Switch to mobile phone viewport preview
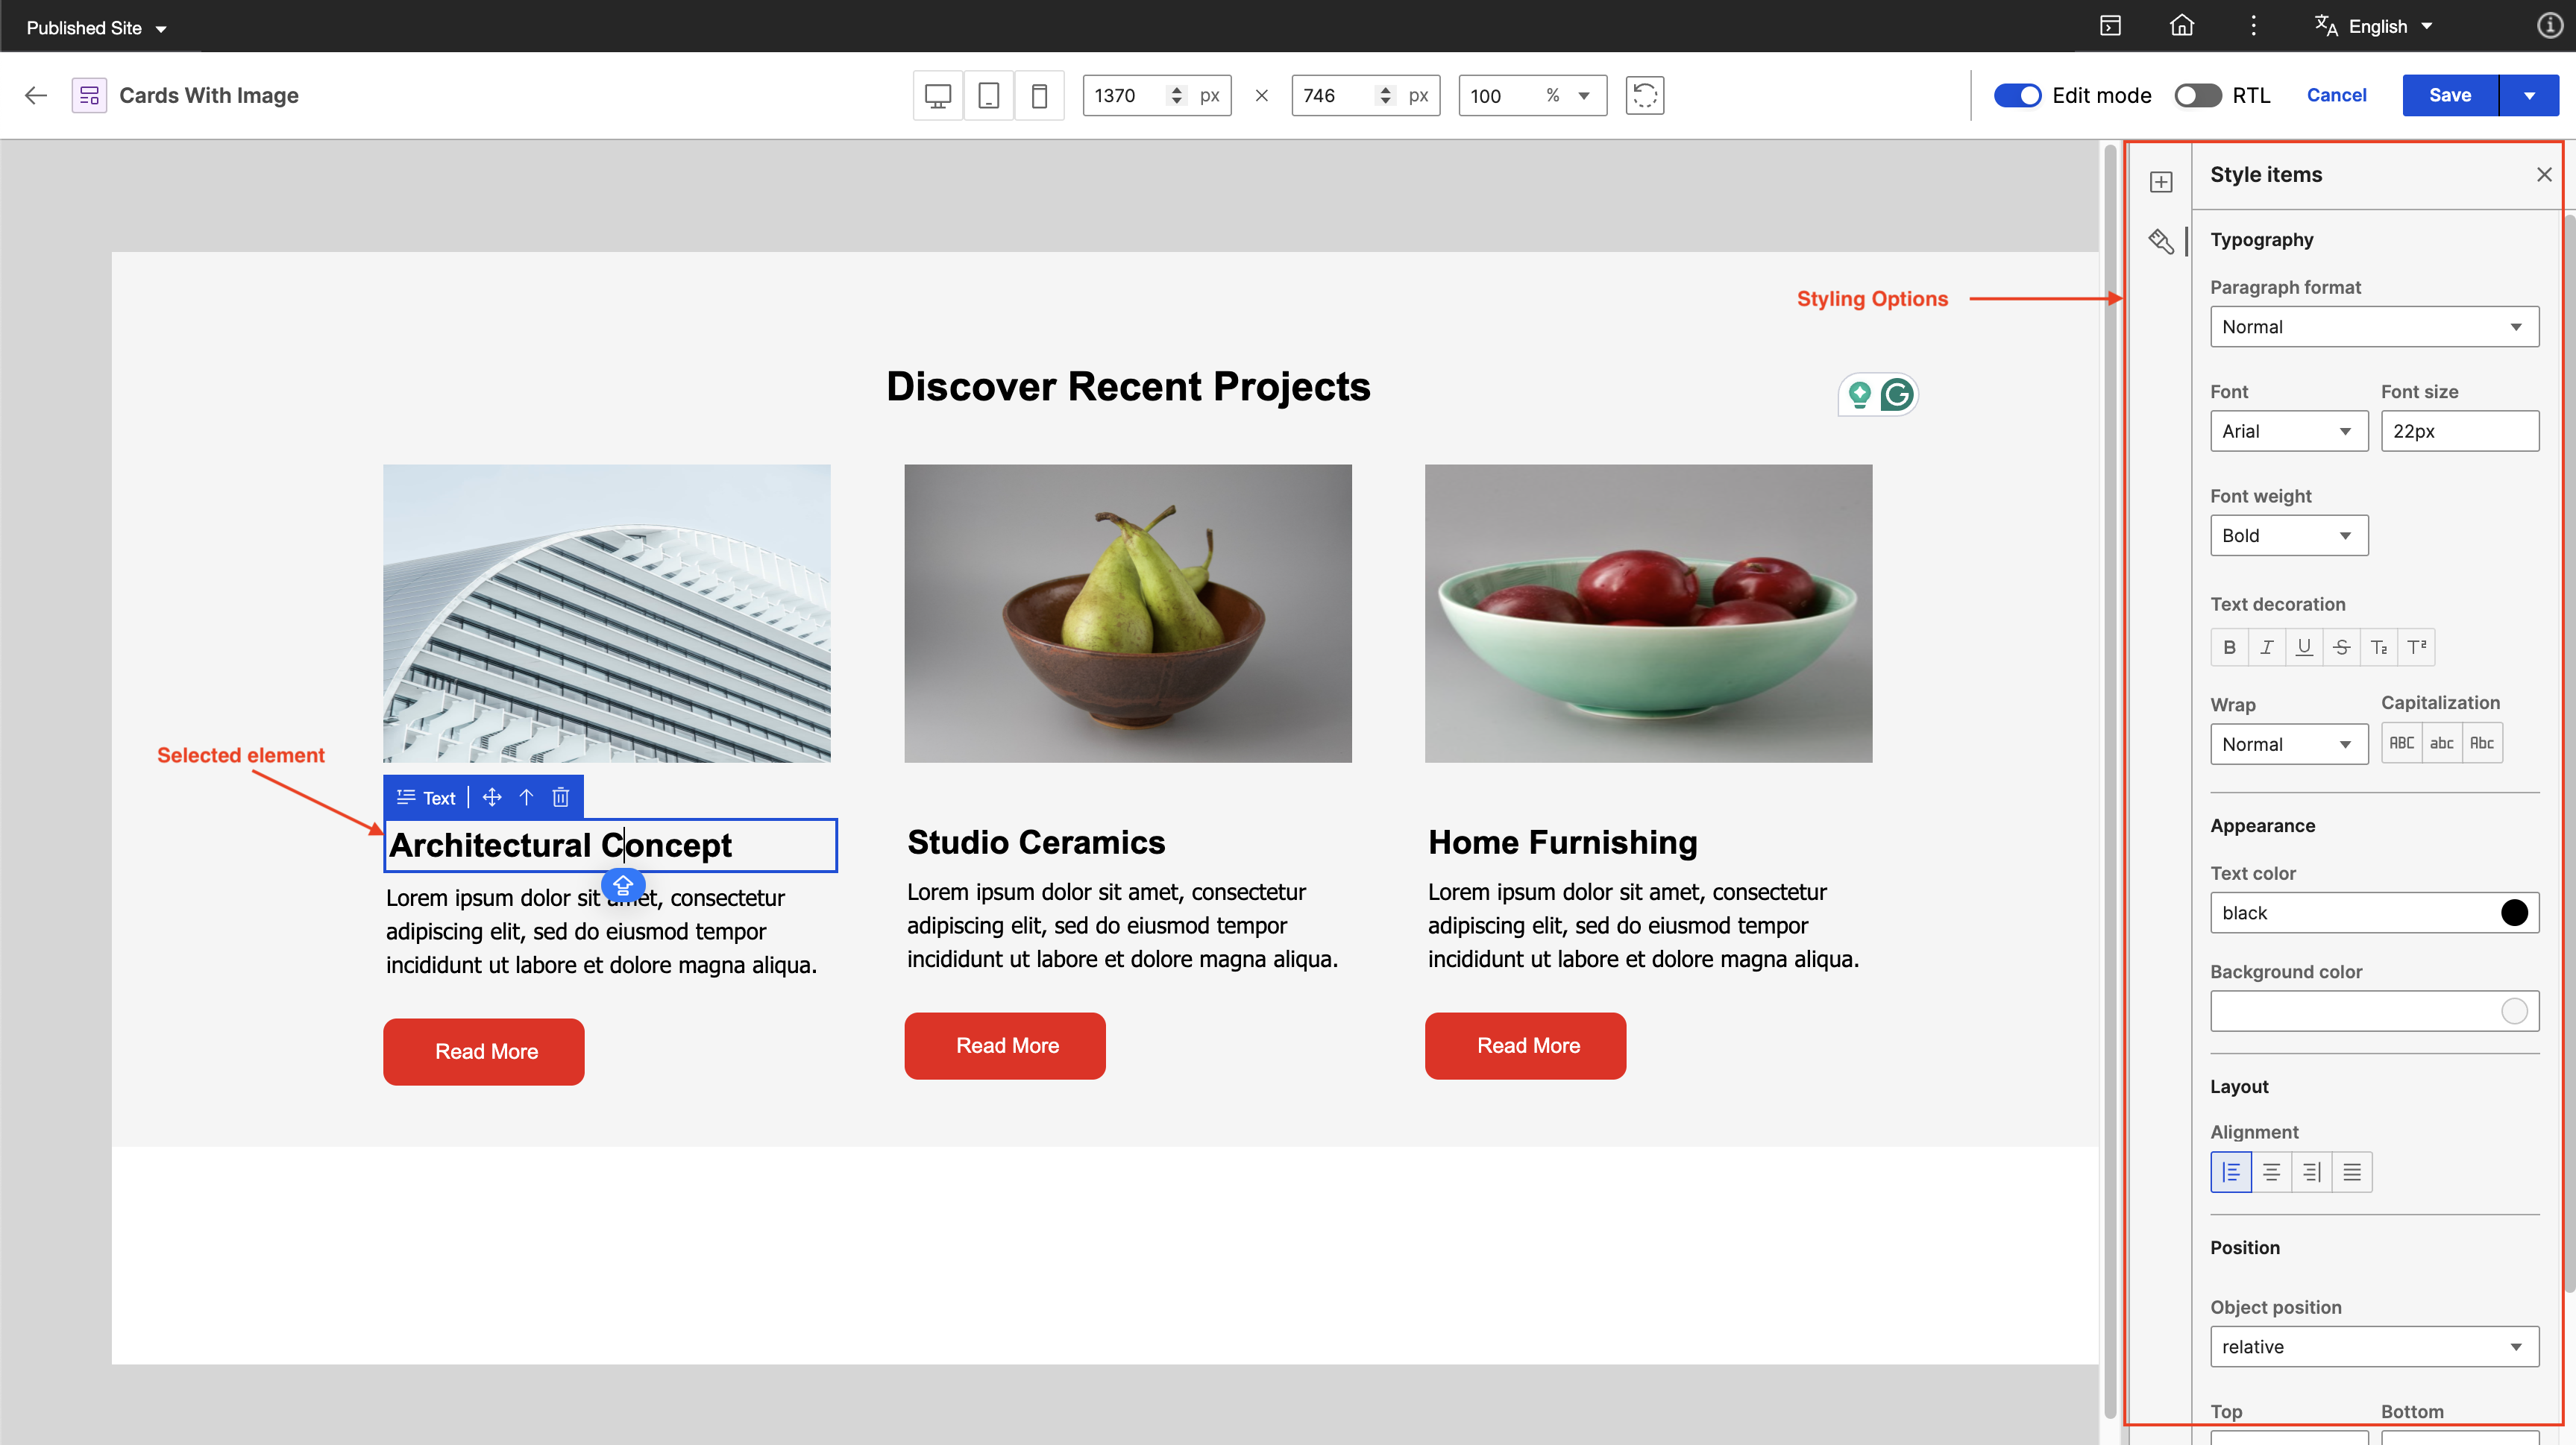This screenshot has width=2576, height=1445. tap(1039, 95)
